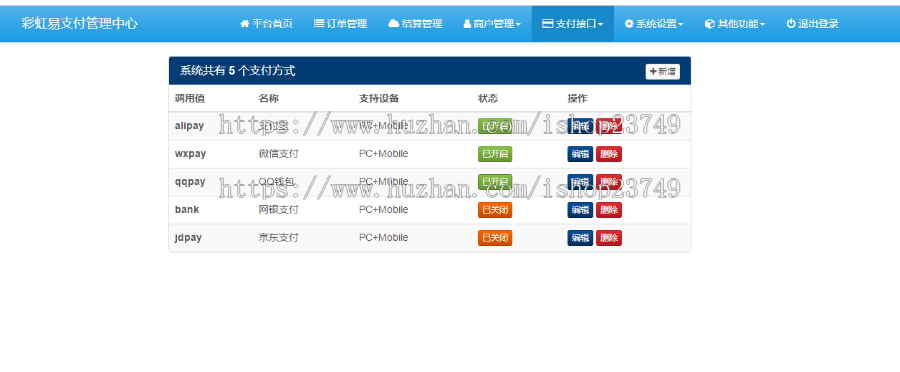This screenshot has height=372, width=900.
Task: Click 编辑 in the qqpay row
Action: point(580,182)
